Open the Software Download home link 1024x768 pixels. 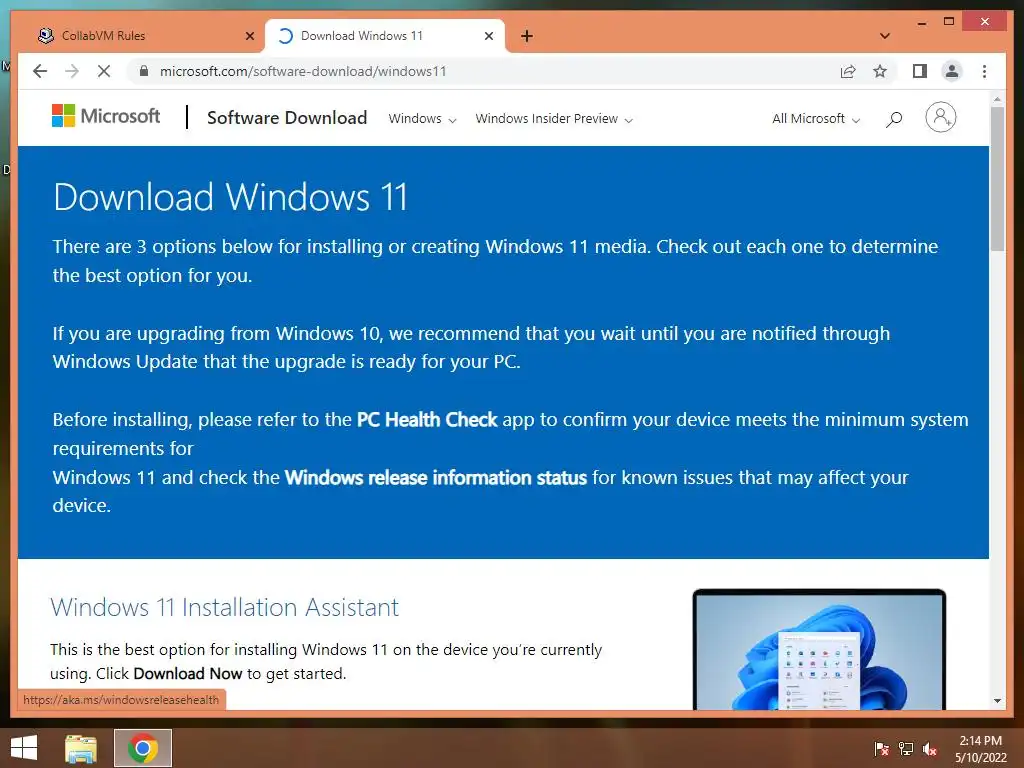pyautogui.click(x=287, y=118)
